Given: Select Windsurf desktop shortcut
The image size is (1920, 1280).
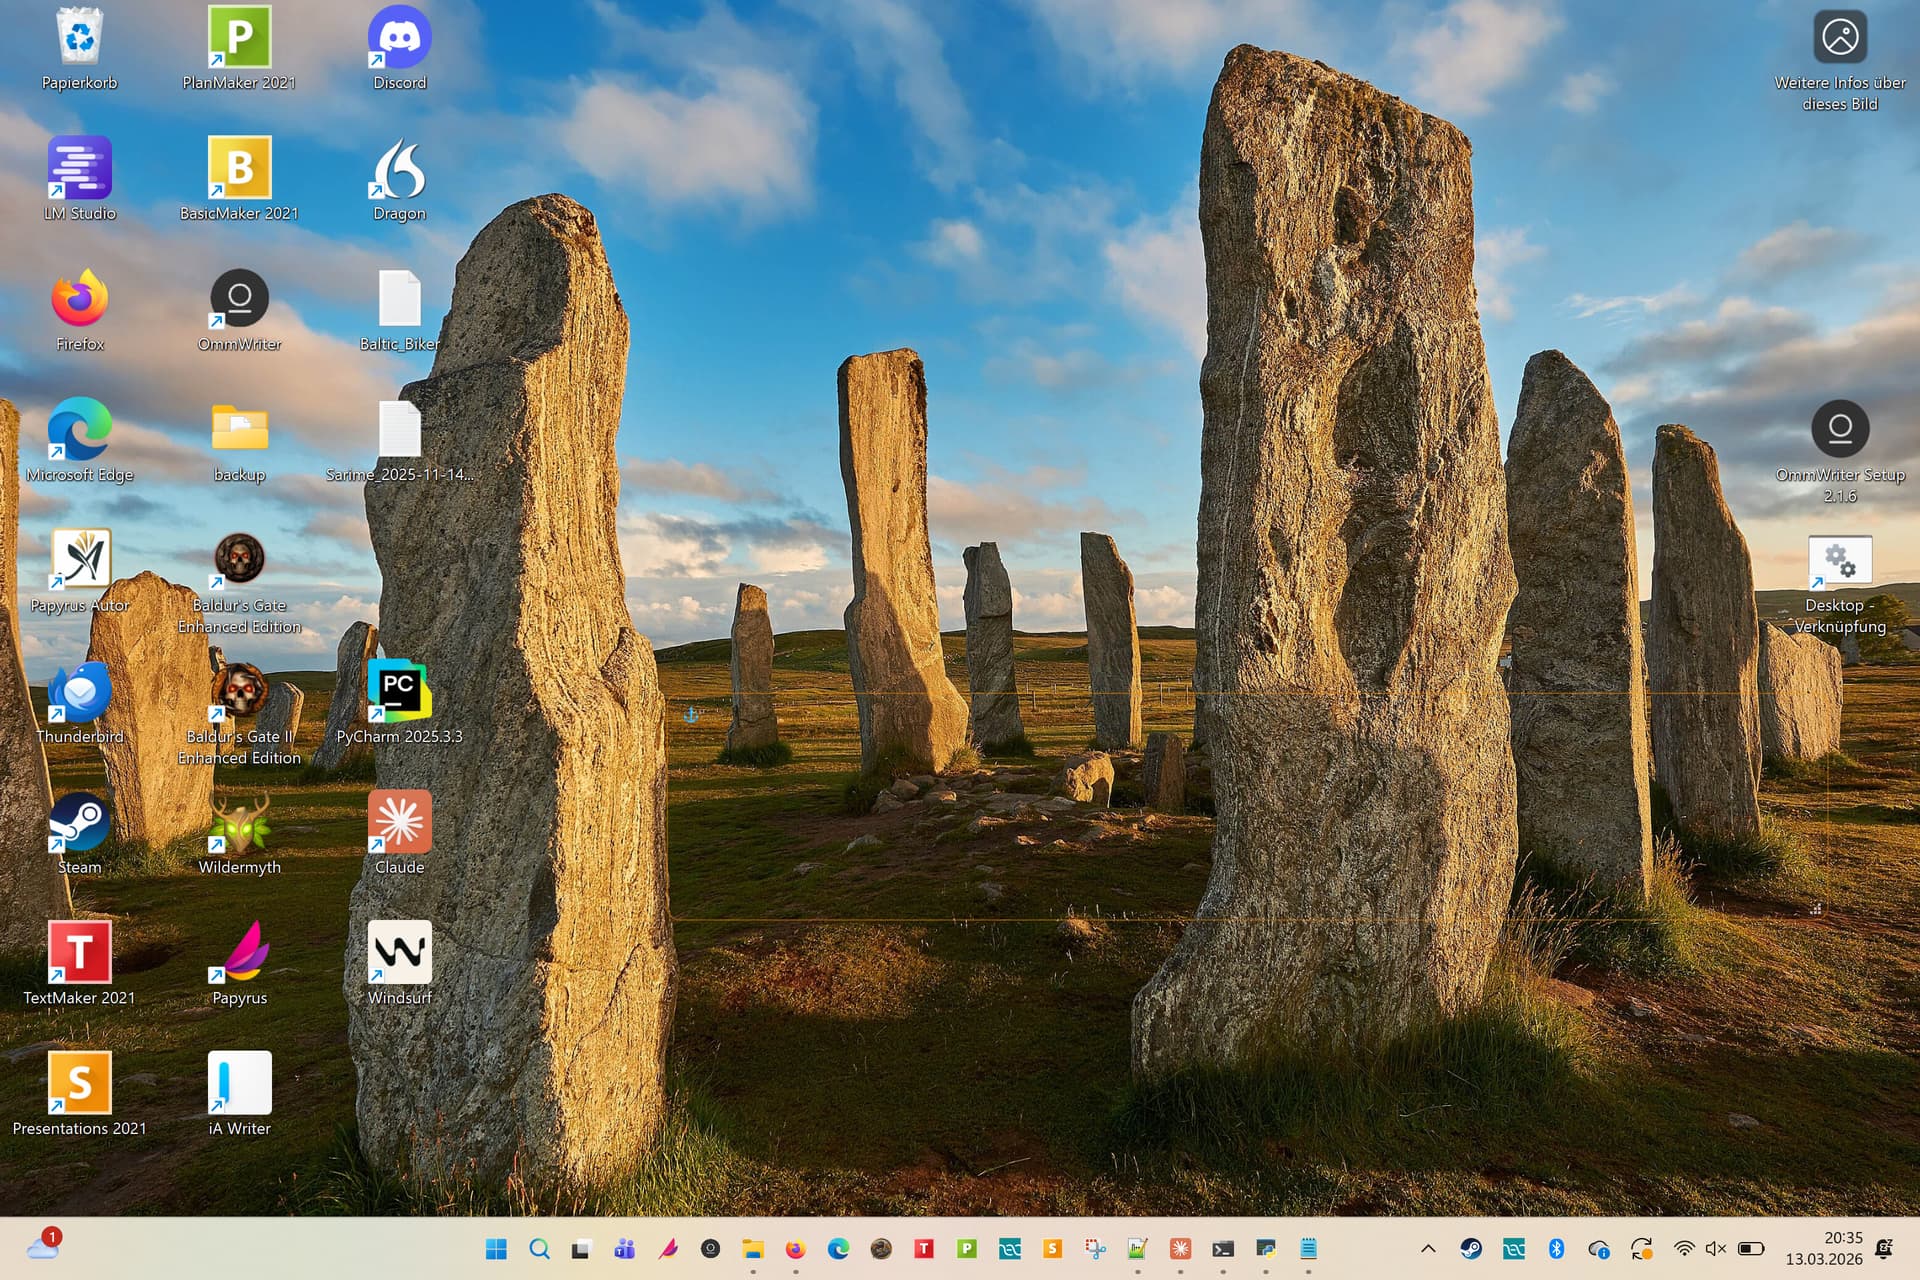Looking at the screenshot, I should 399,952.
